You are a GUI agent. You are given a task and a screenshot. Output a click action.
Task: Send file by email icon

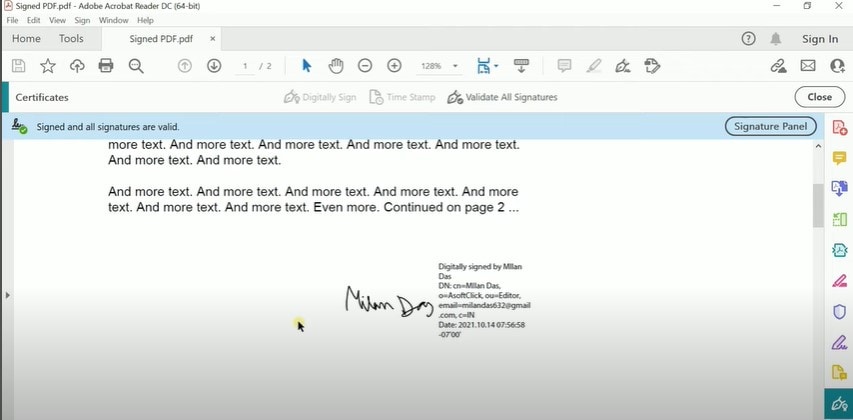point(808,66)
